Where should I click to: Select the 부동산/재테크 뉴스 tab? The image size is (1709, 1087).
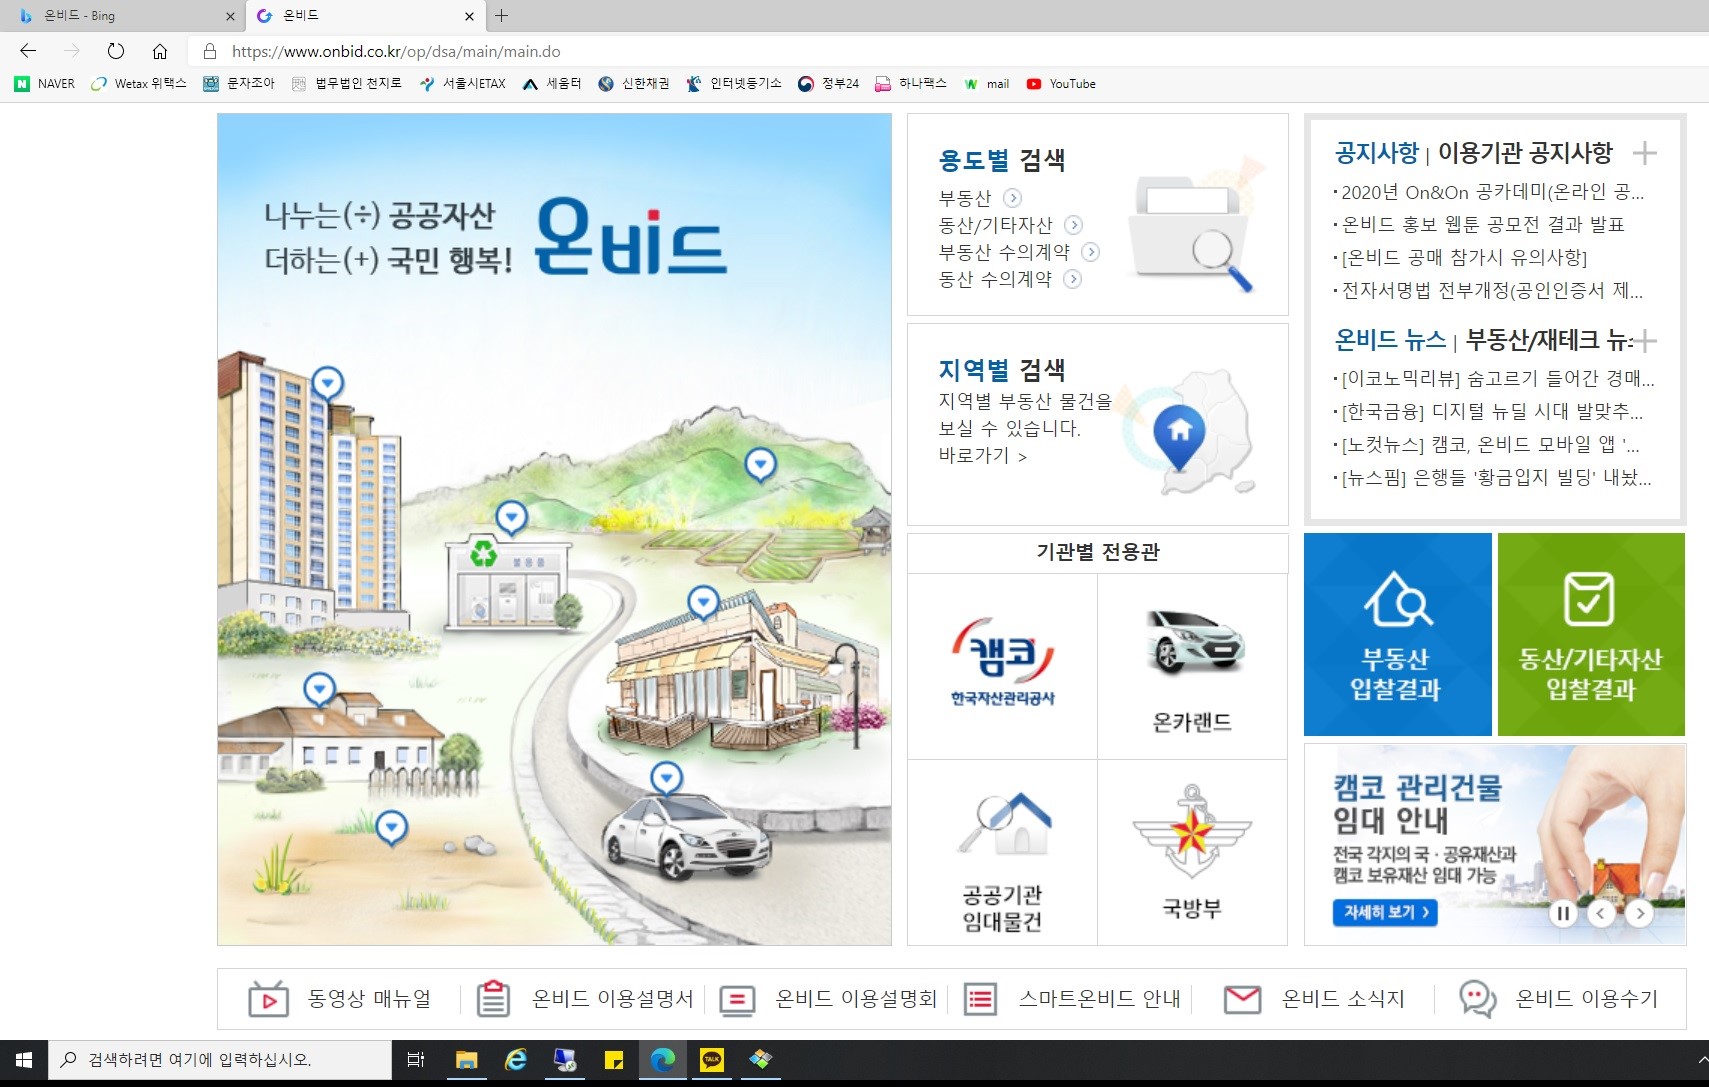(1548, 340)
